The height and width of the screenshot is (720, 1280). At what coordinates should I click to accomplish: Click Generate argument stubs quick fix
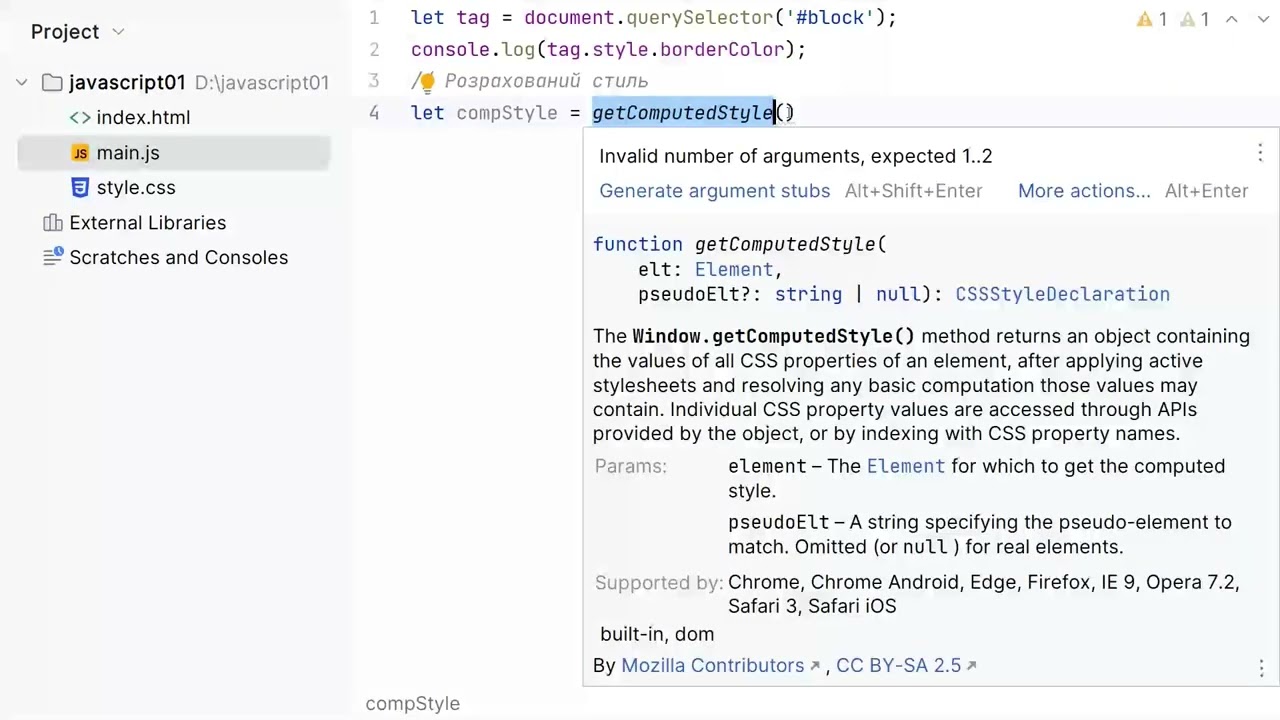714,191
